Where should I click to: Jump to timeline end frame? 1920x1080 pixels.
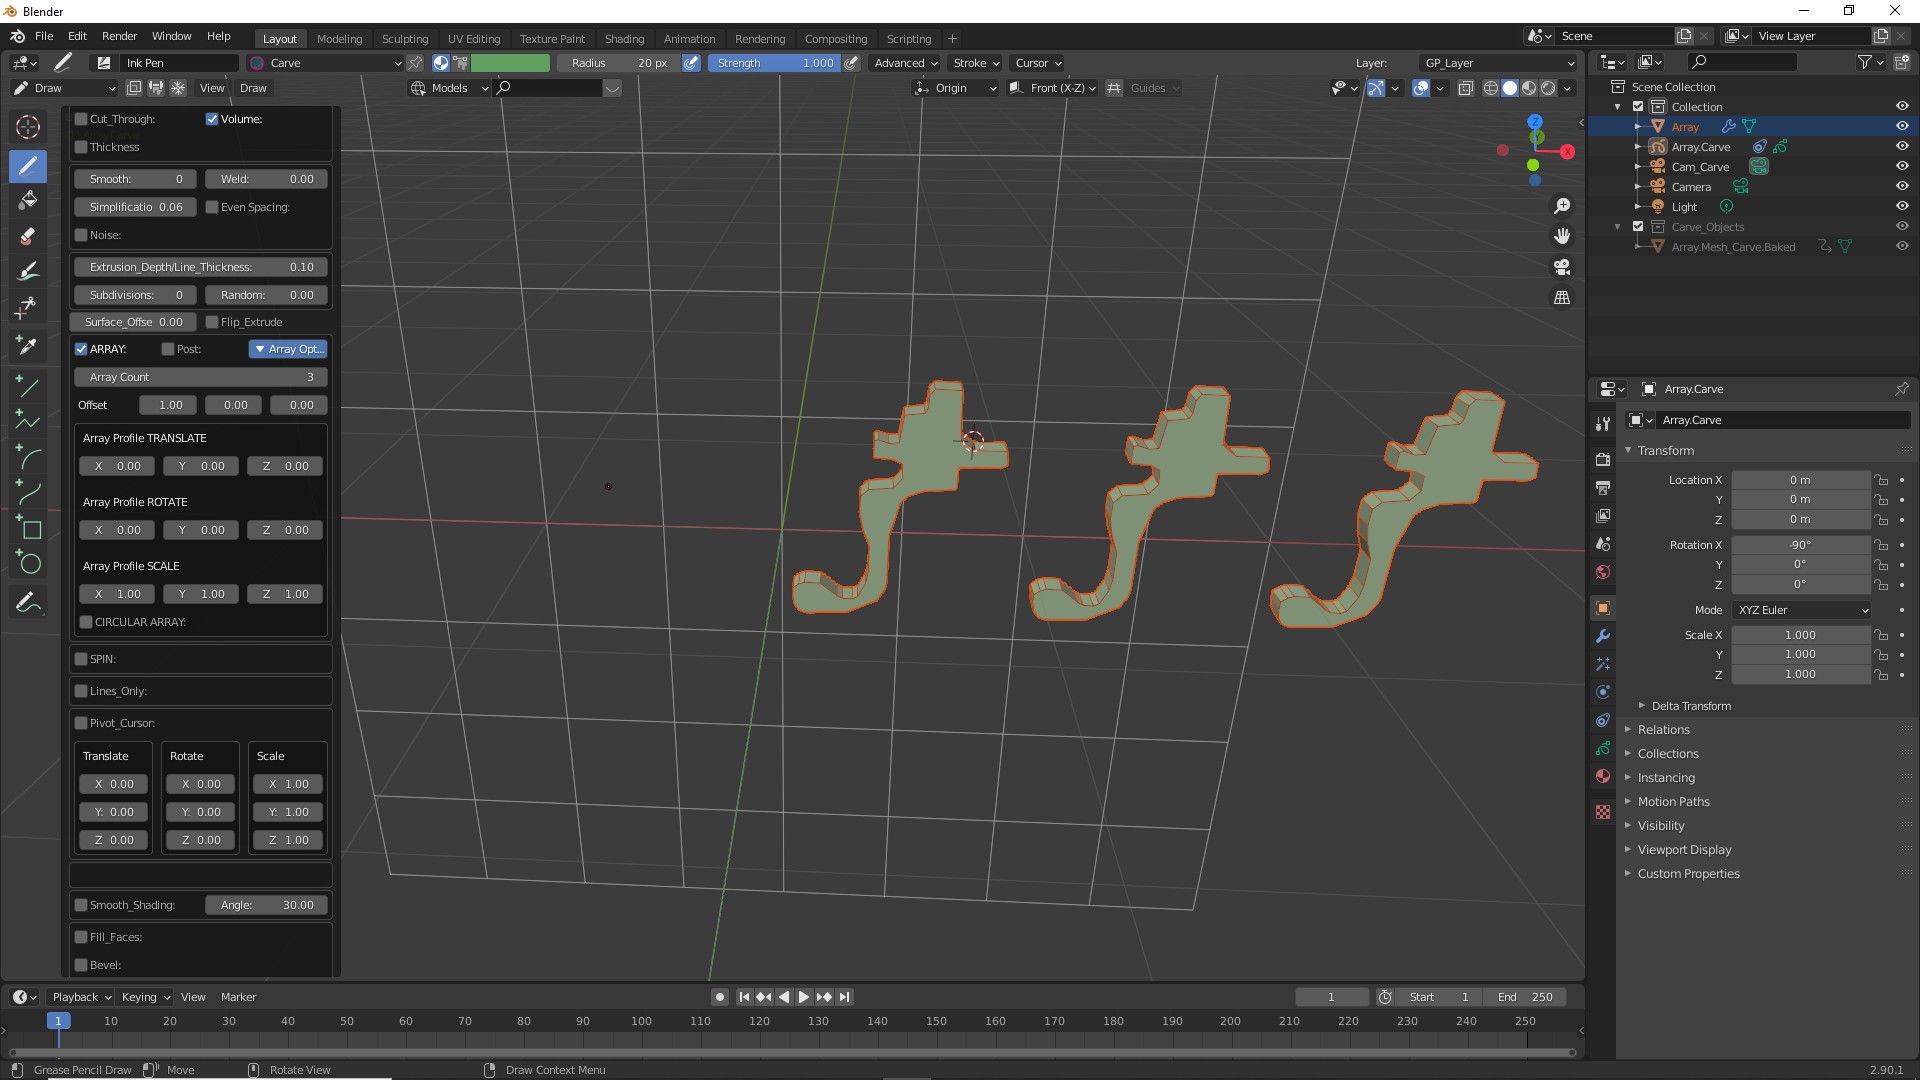click(845, 997)
